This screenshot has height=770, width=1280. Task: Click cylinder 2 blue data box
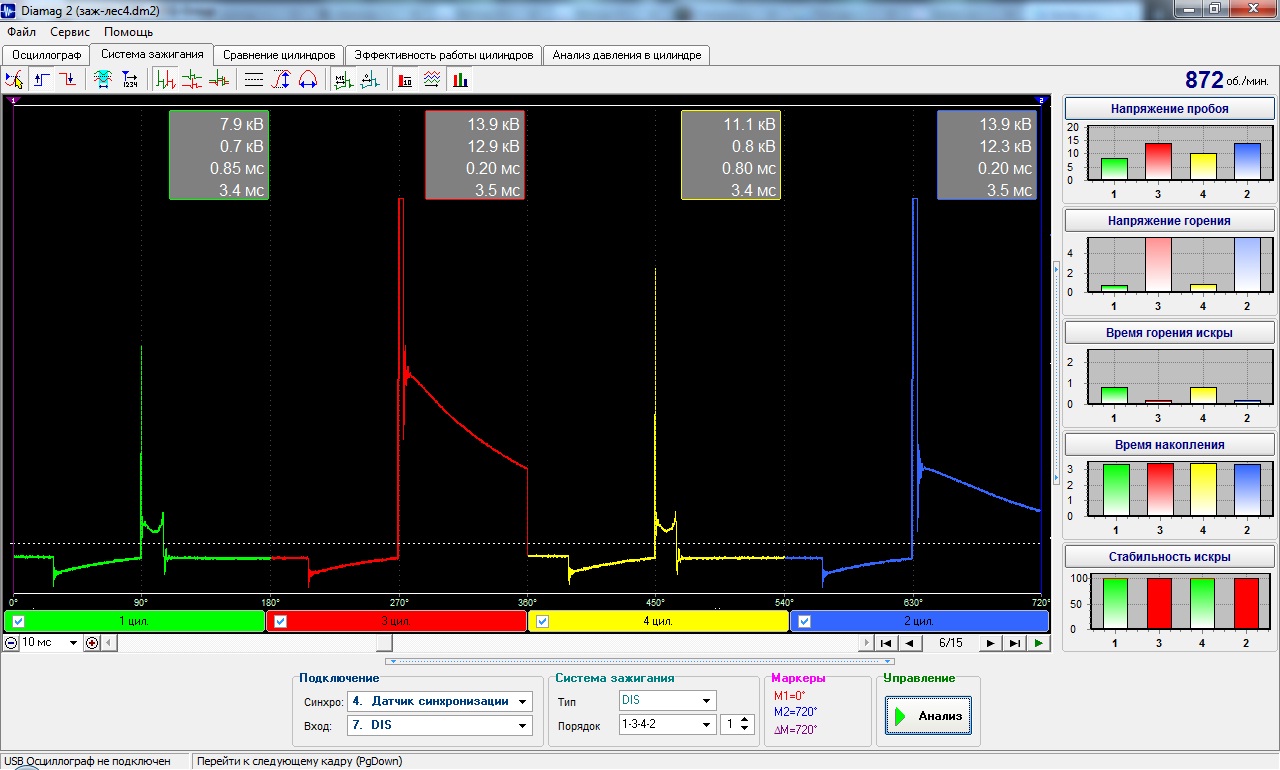tap(987, 155)
